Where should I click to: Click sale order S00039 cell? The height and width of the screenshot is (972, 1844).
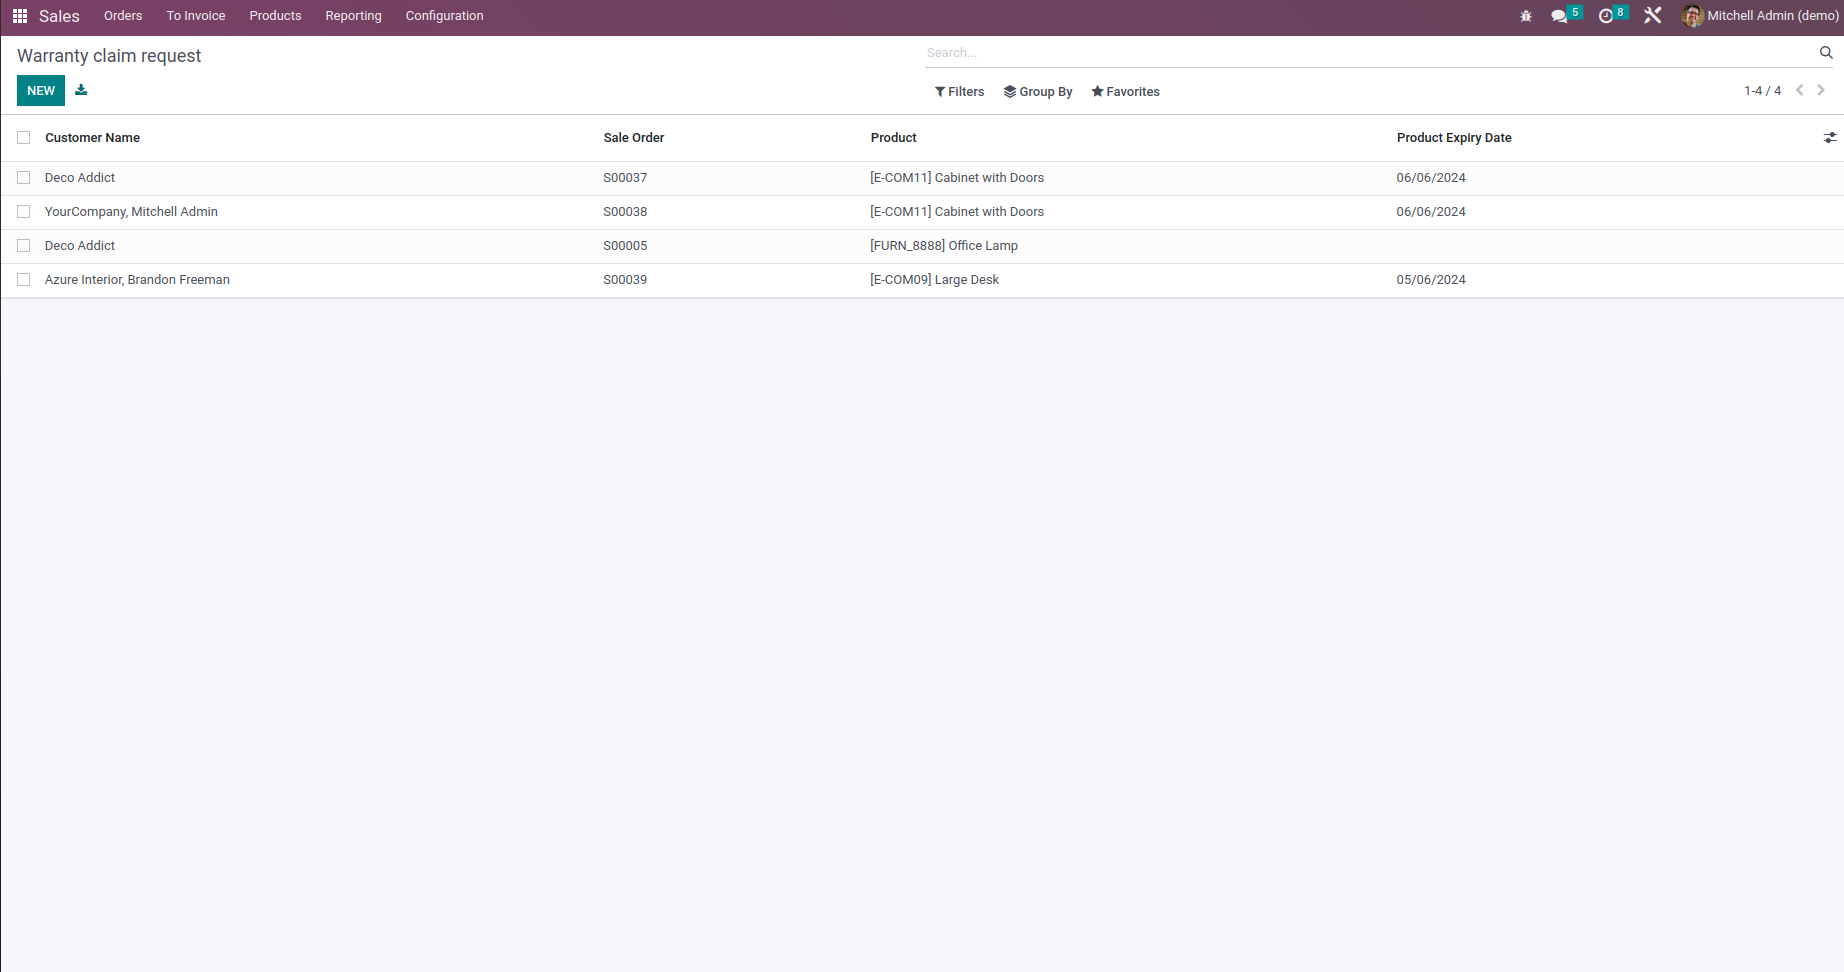coord(625,280)
